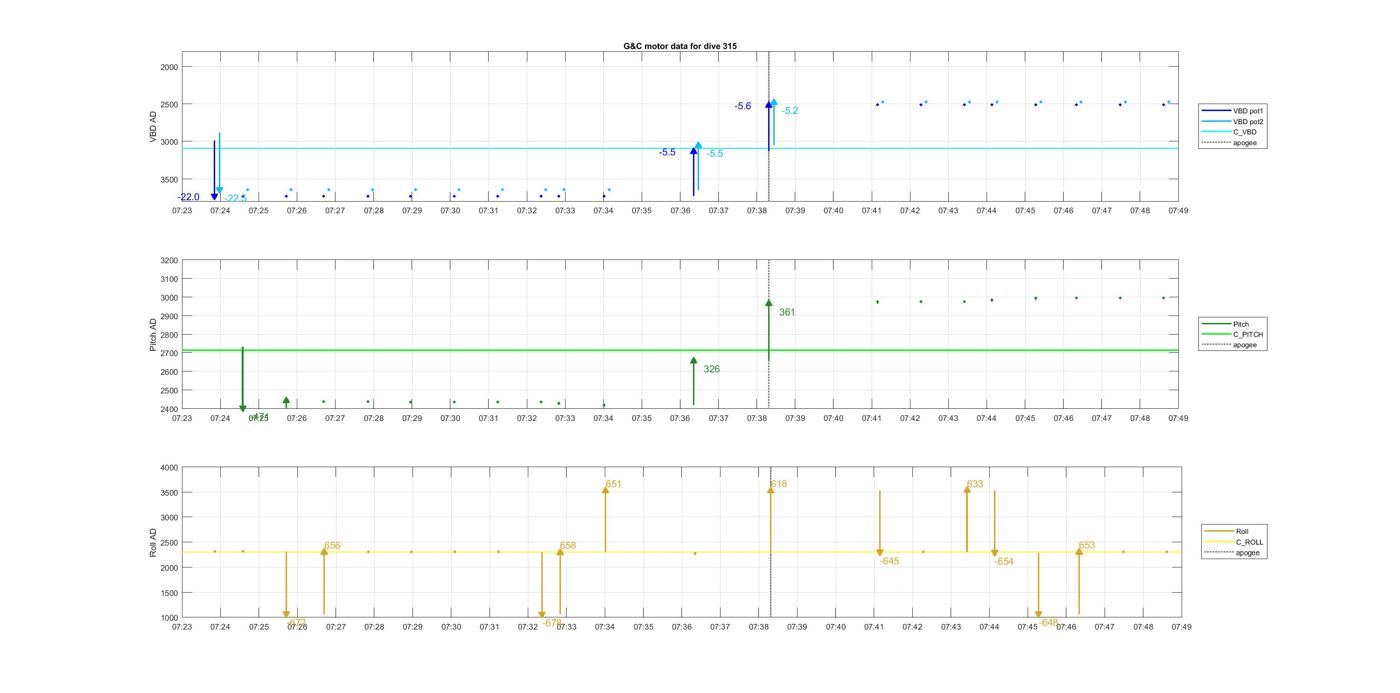Select the 'VBD AD' y-axis label
Viewport: 1400px width, 693px height.
coord(153,127)
